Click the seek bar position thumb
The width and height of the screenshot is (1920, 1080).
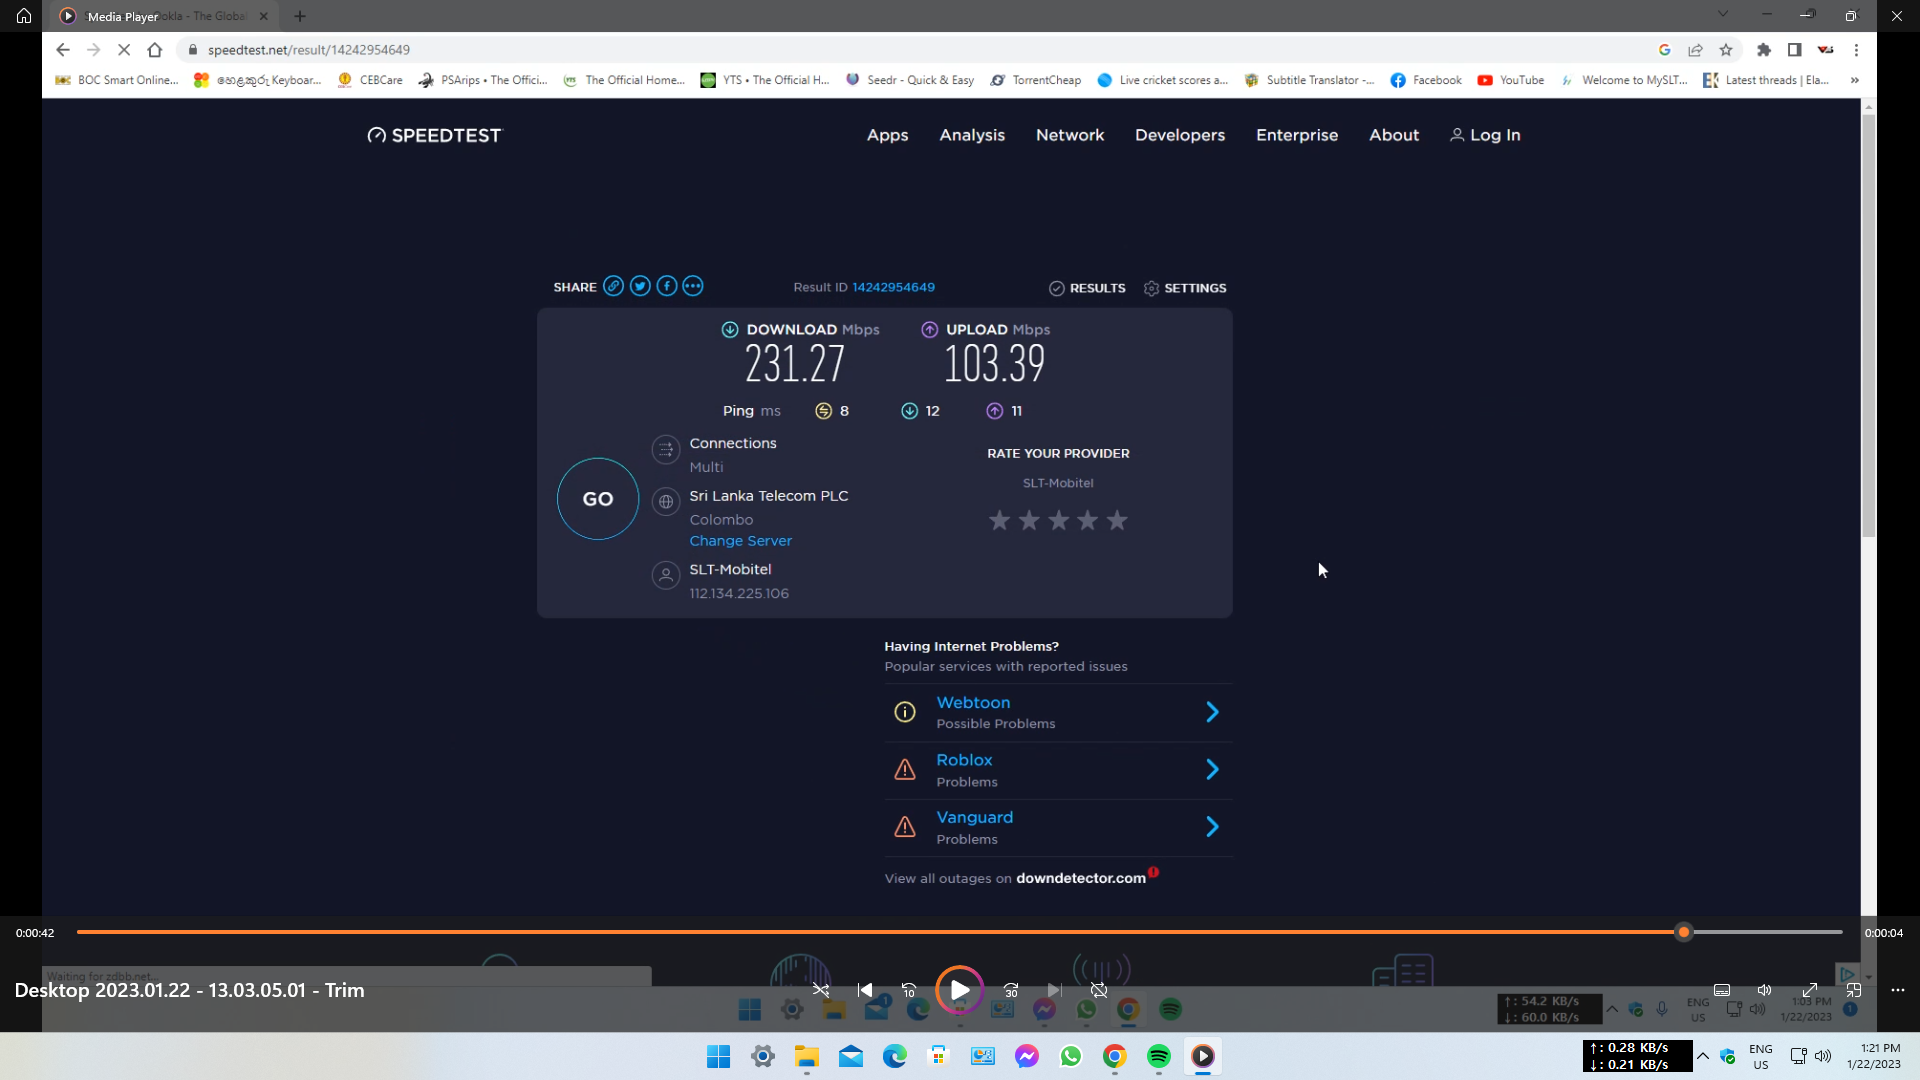pyautogui.click(x=1684, y=932)
